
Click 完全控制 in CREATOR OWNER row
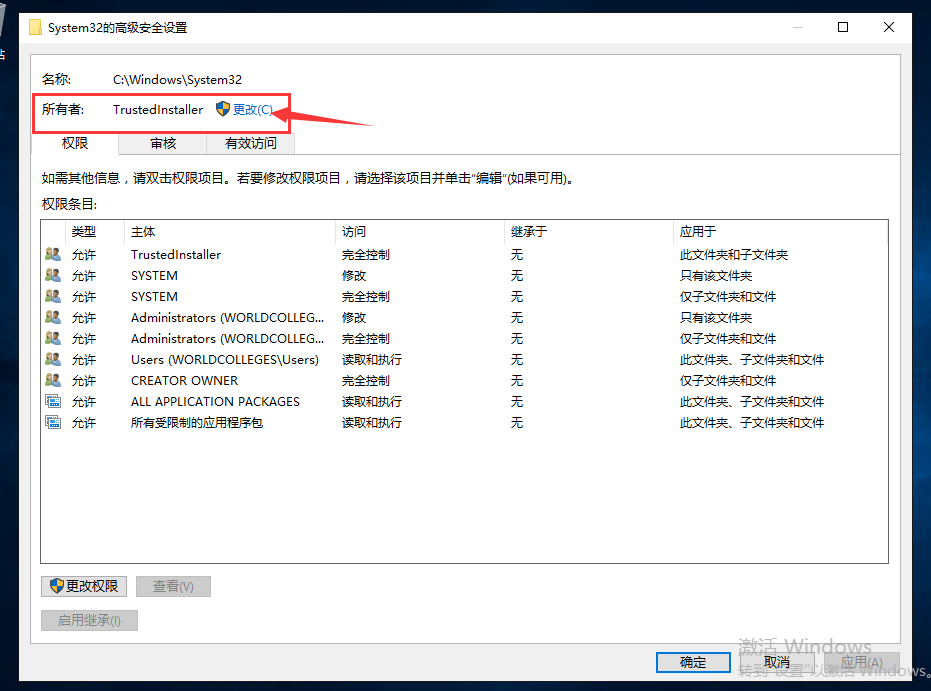pyautogui.click(x=366, y=381)
